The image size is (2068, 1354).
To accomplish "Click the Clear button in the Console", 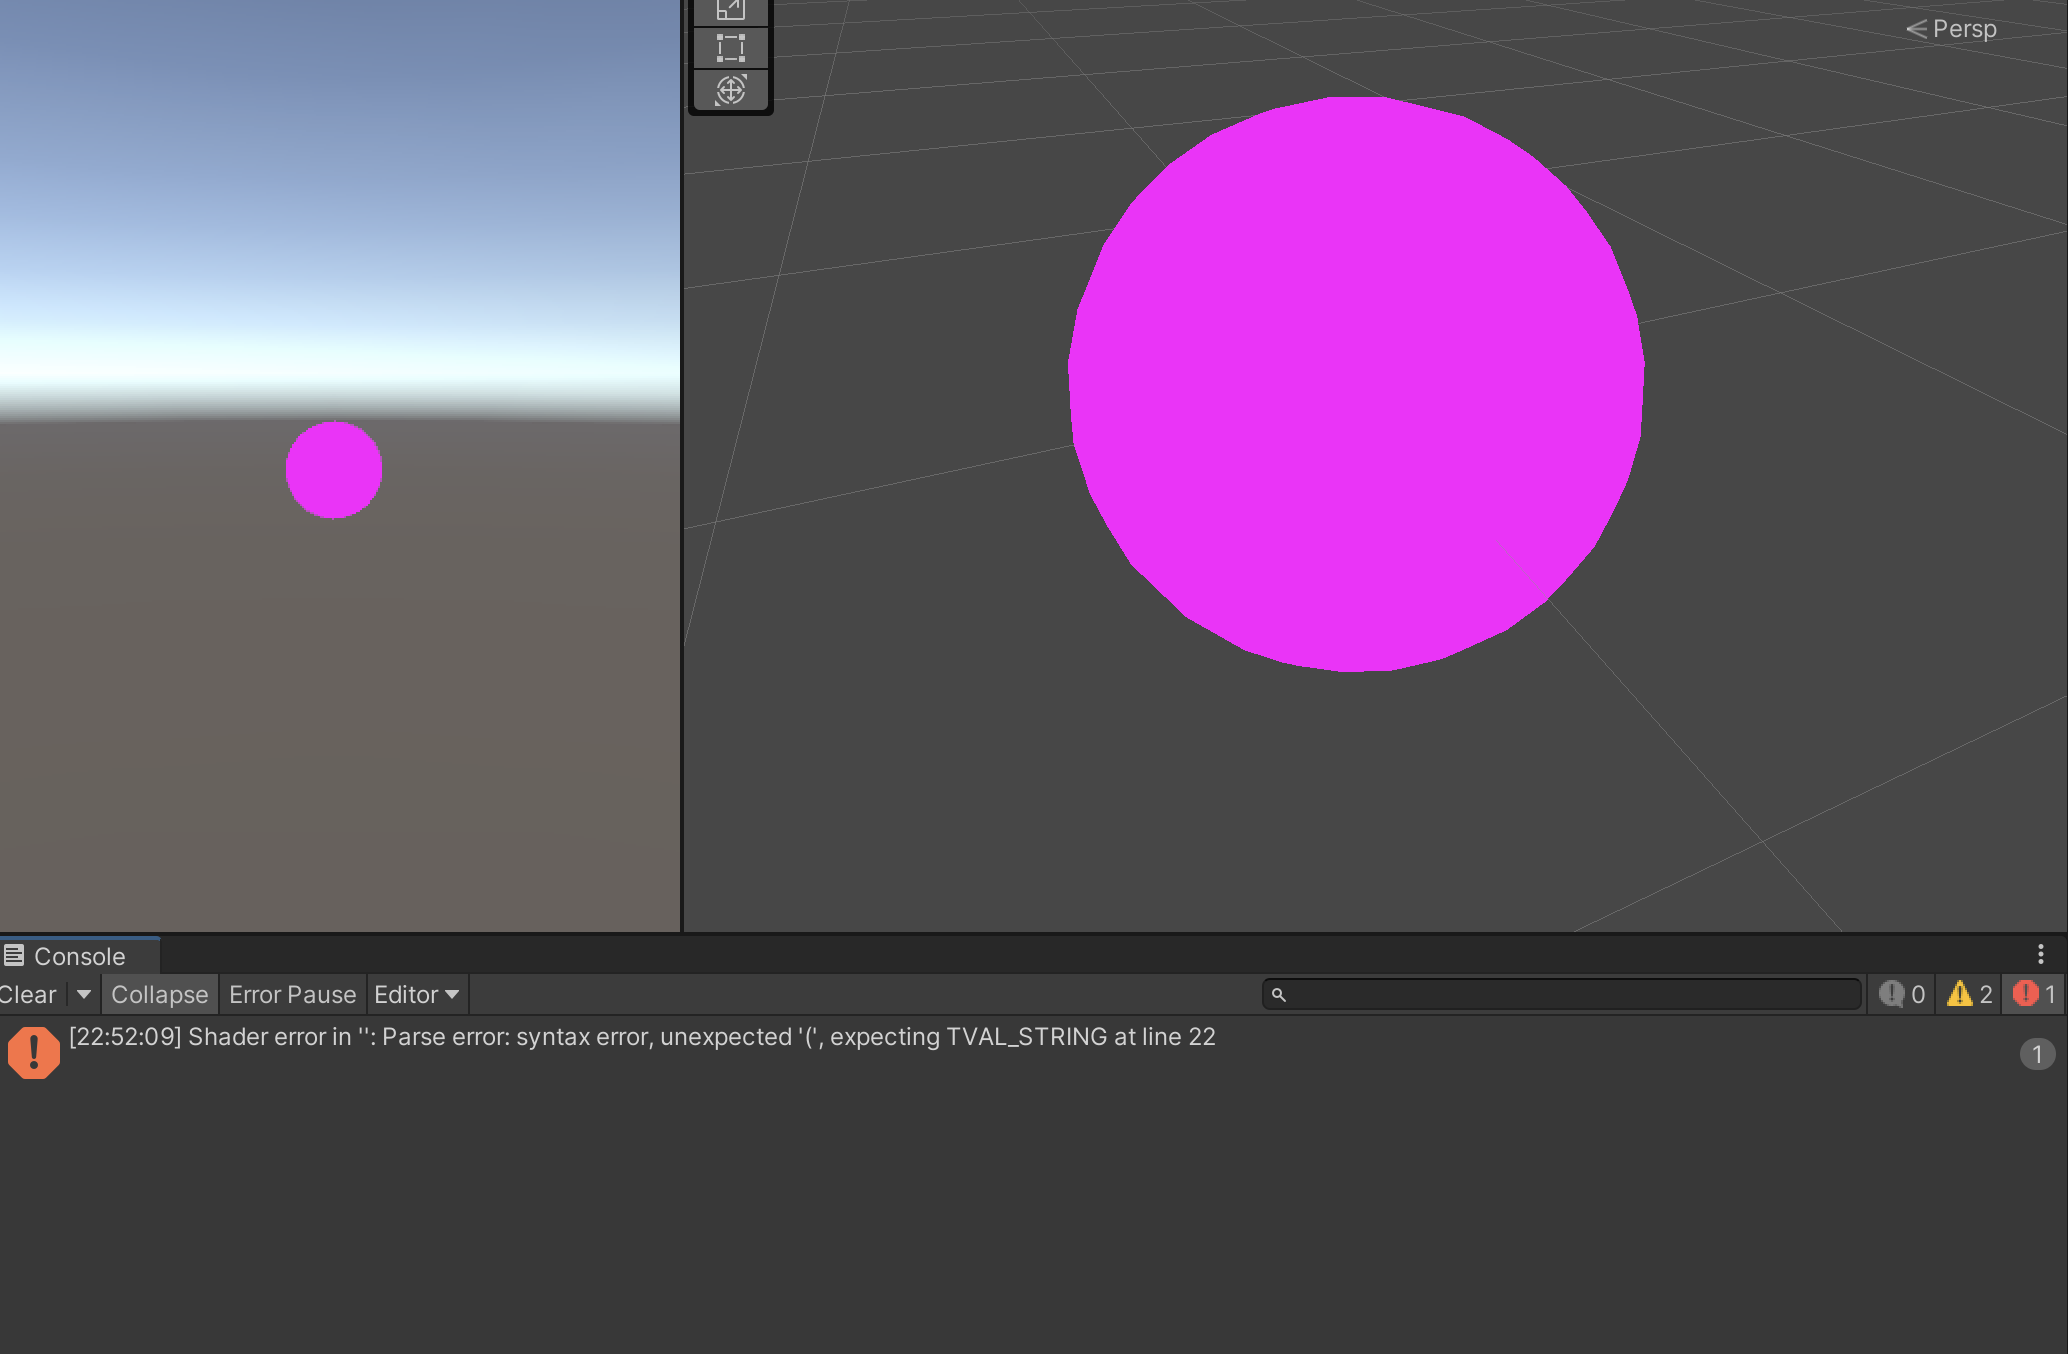I will click(x=28, y=995).
